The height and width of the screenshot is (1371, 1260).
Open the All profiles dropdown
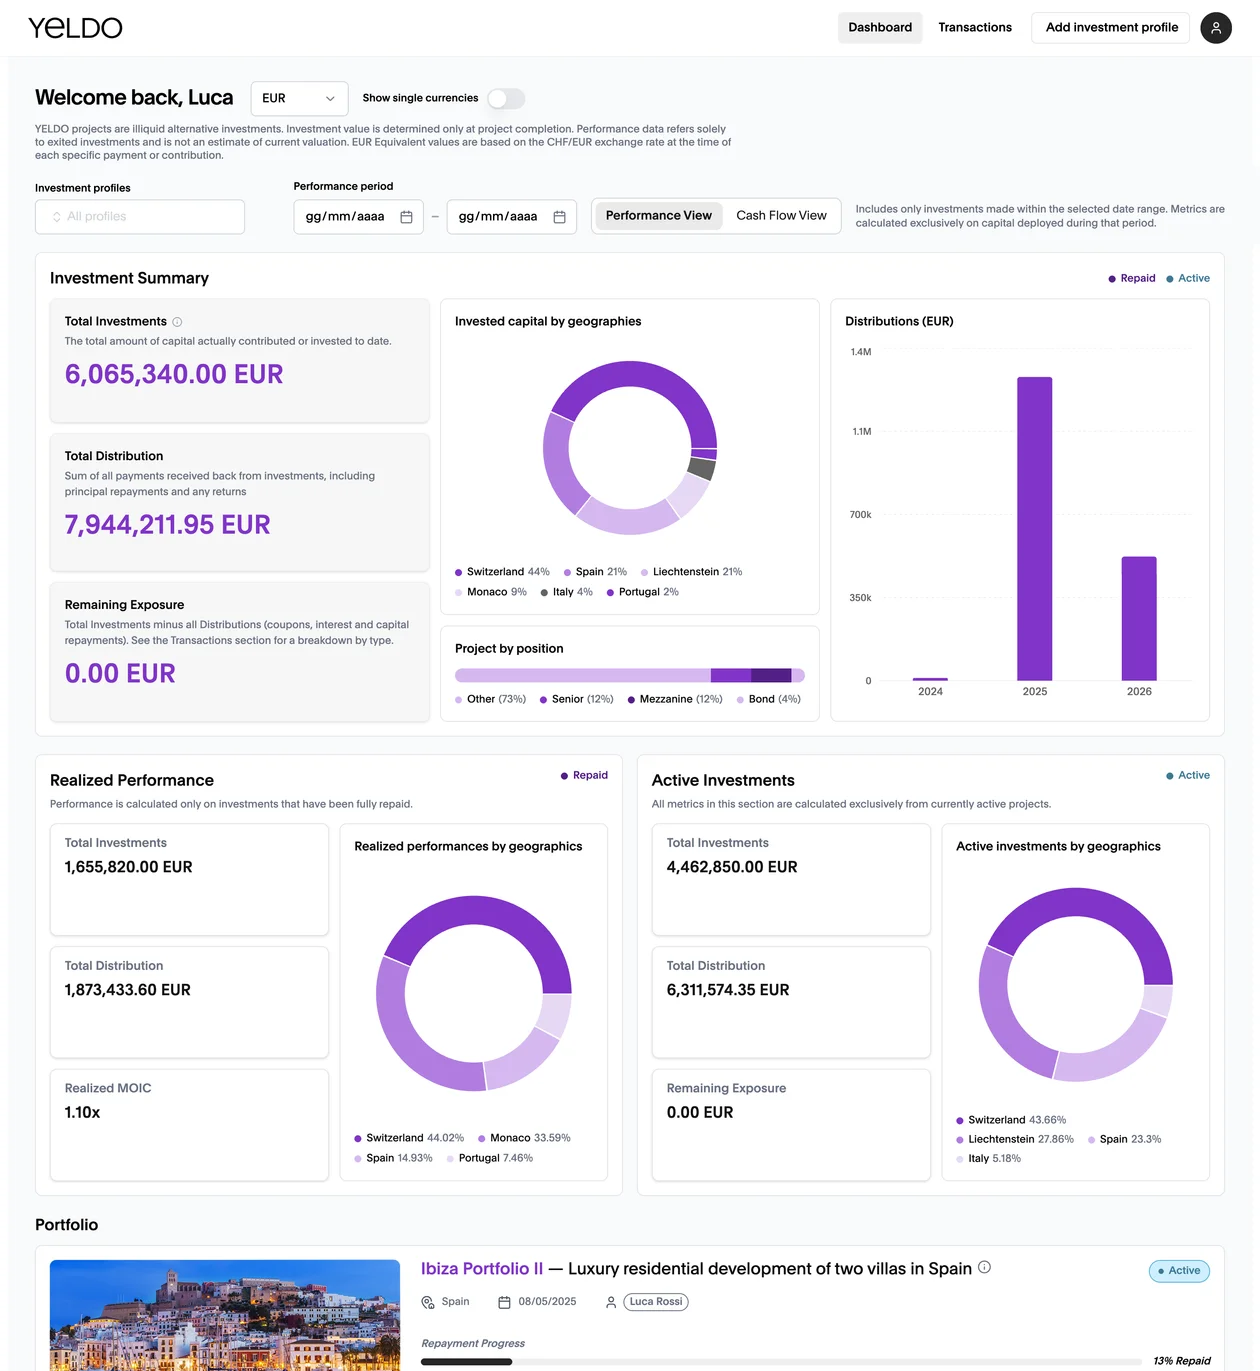point(140,217)
